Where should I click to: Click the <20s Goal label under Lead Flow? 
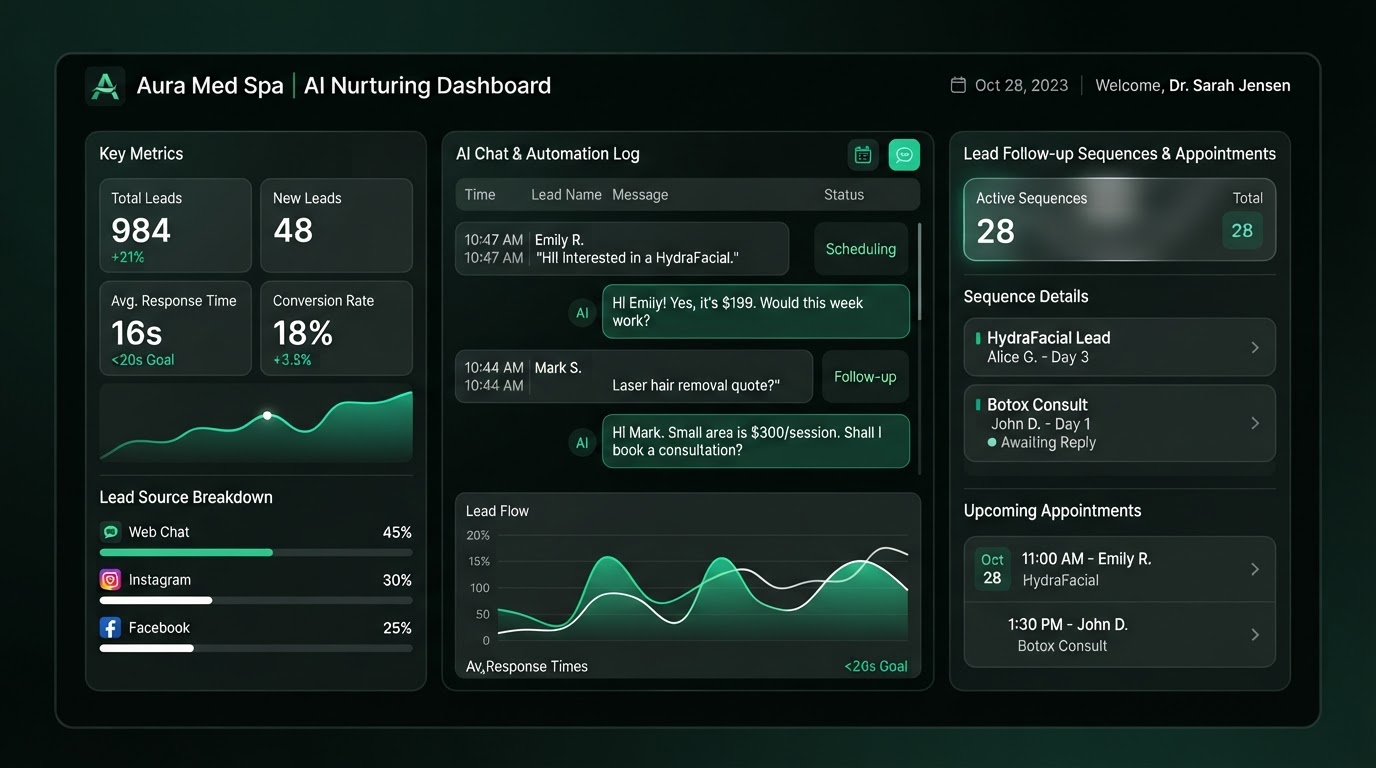tap(876, 666)
